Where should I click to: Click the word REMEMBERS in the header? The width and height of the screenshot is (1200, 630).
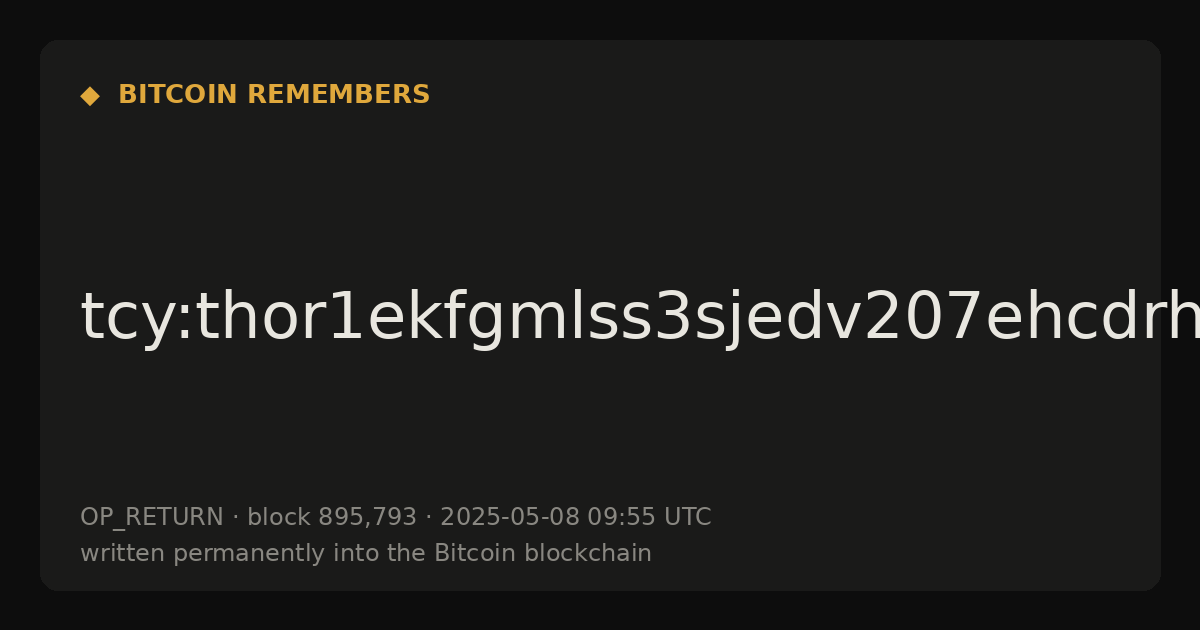point(338,95)
